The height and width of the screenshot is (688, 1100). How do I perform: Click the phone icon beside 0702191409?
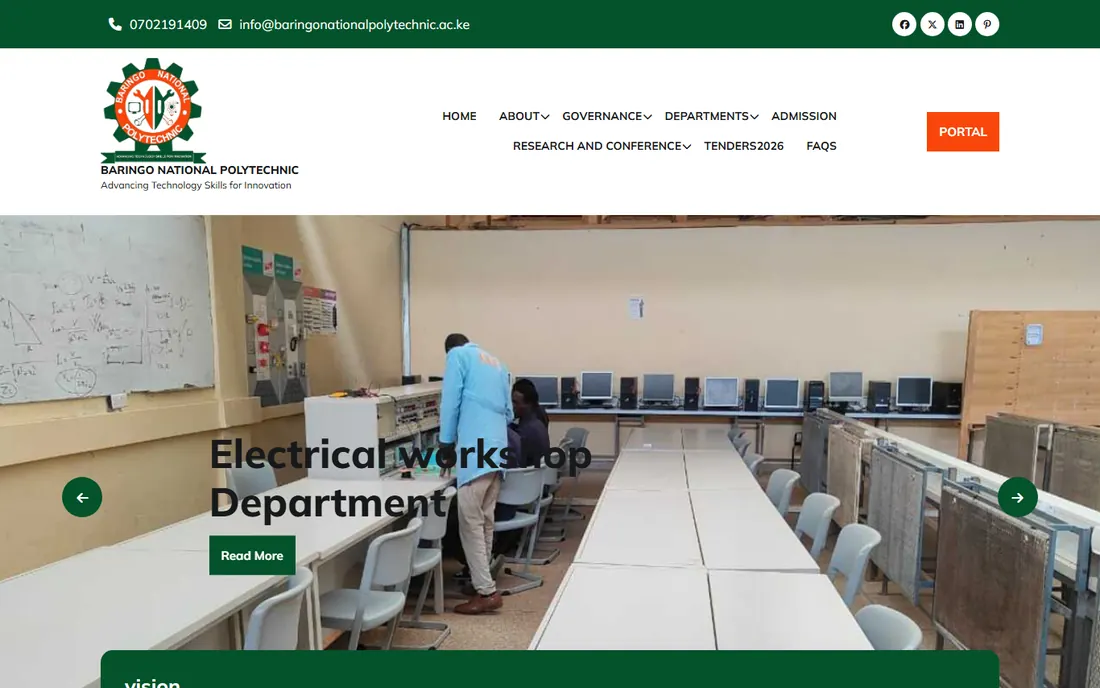[x=115, y=25]
